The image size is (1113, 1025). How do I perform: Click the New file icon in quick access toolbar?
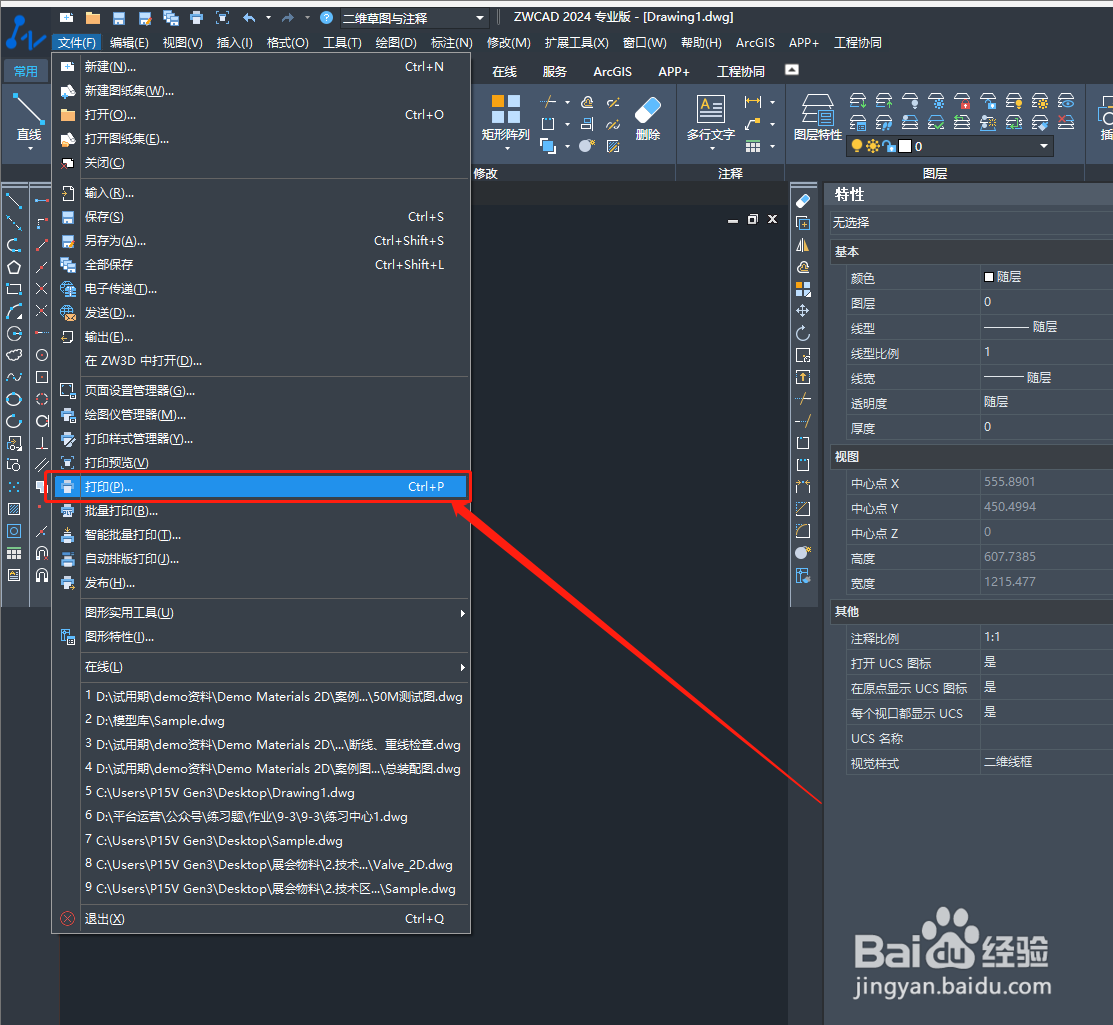[66, 18]
